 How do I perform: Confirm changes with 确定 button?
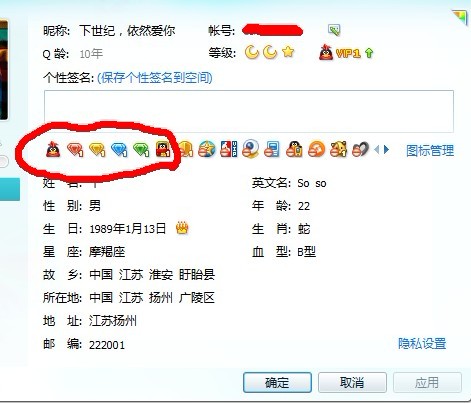[277, 382]
